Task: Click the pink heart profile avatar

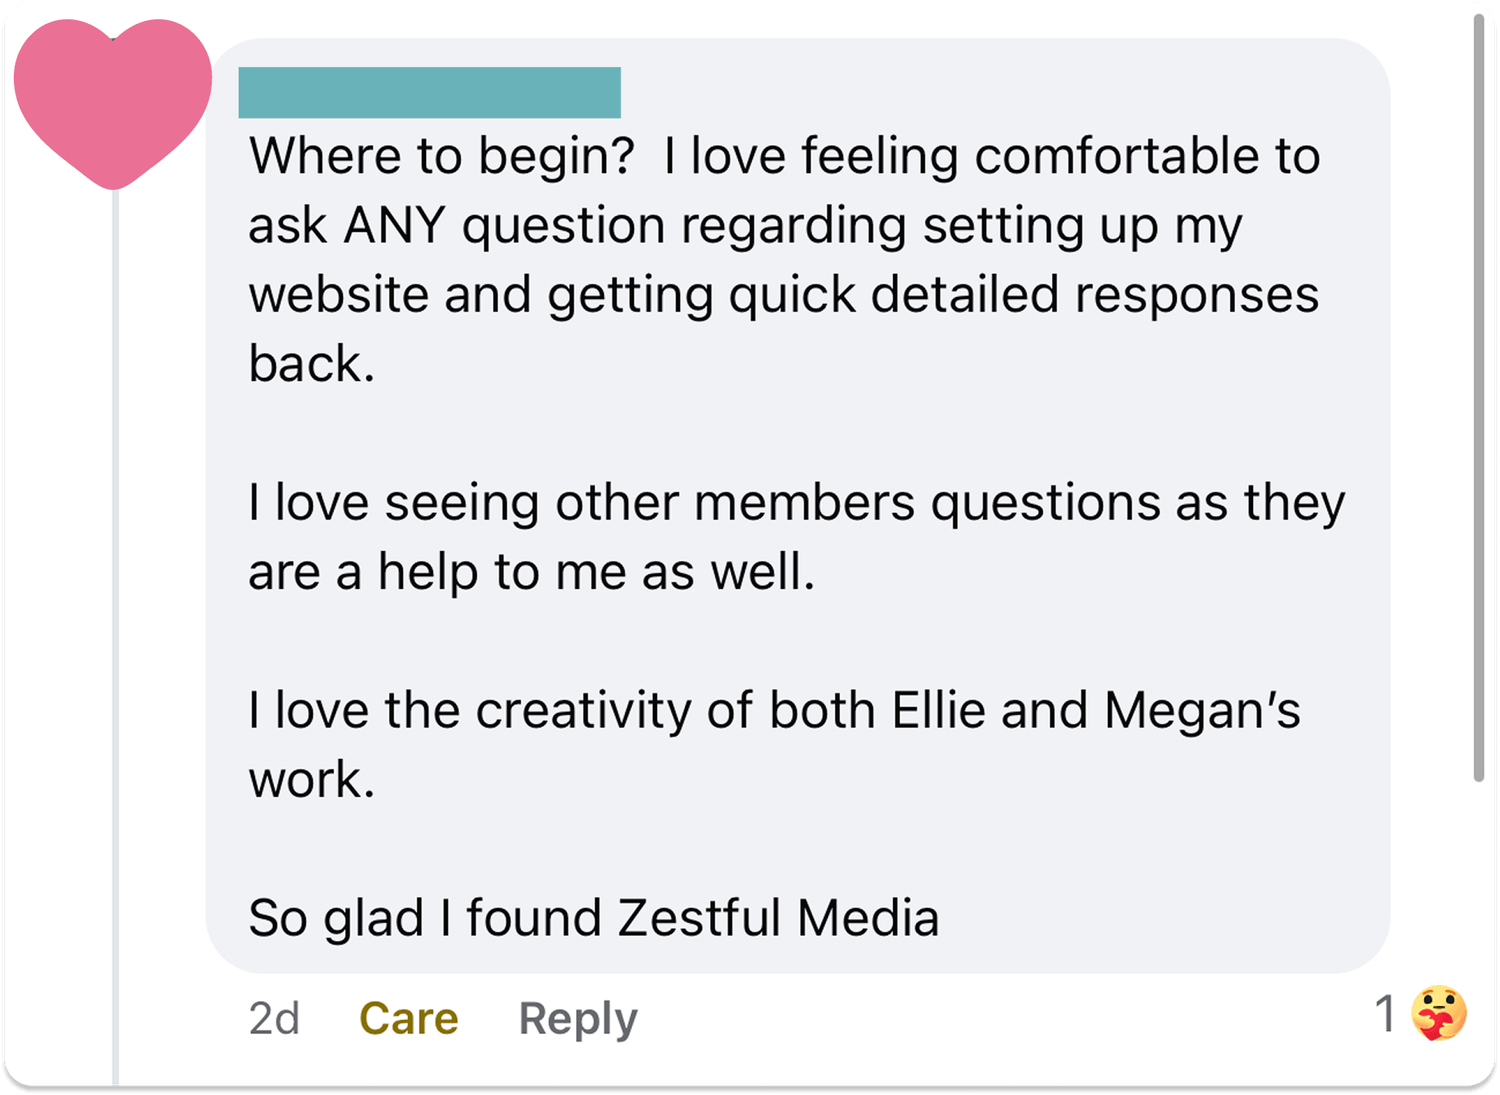Action: [113, 100]
